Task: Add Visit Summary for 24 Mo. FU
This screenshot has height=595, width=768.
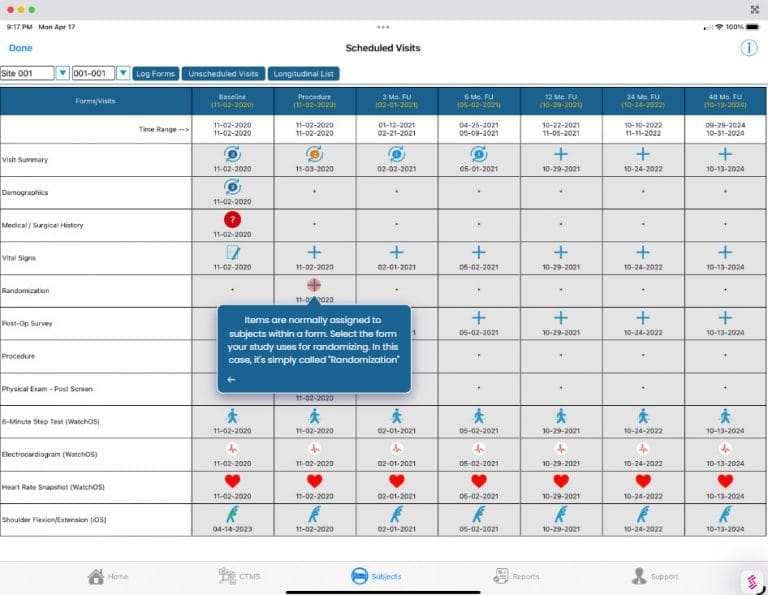Action: [x=643, y=154]
